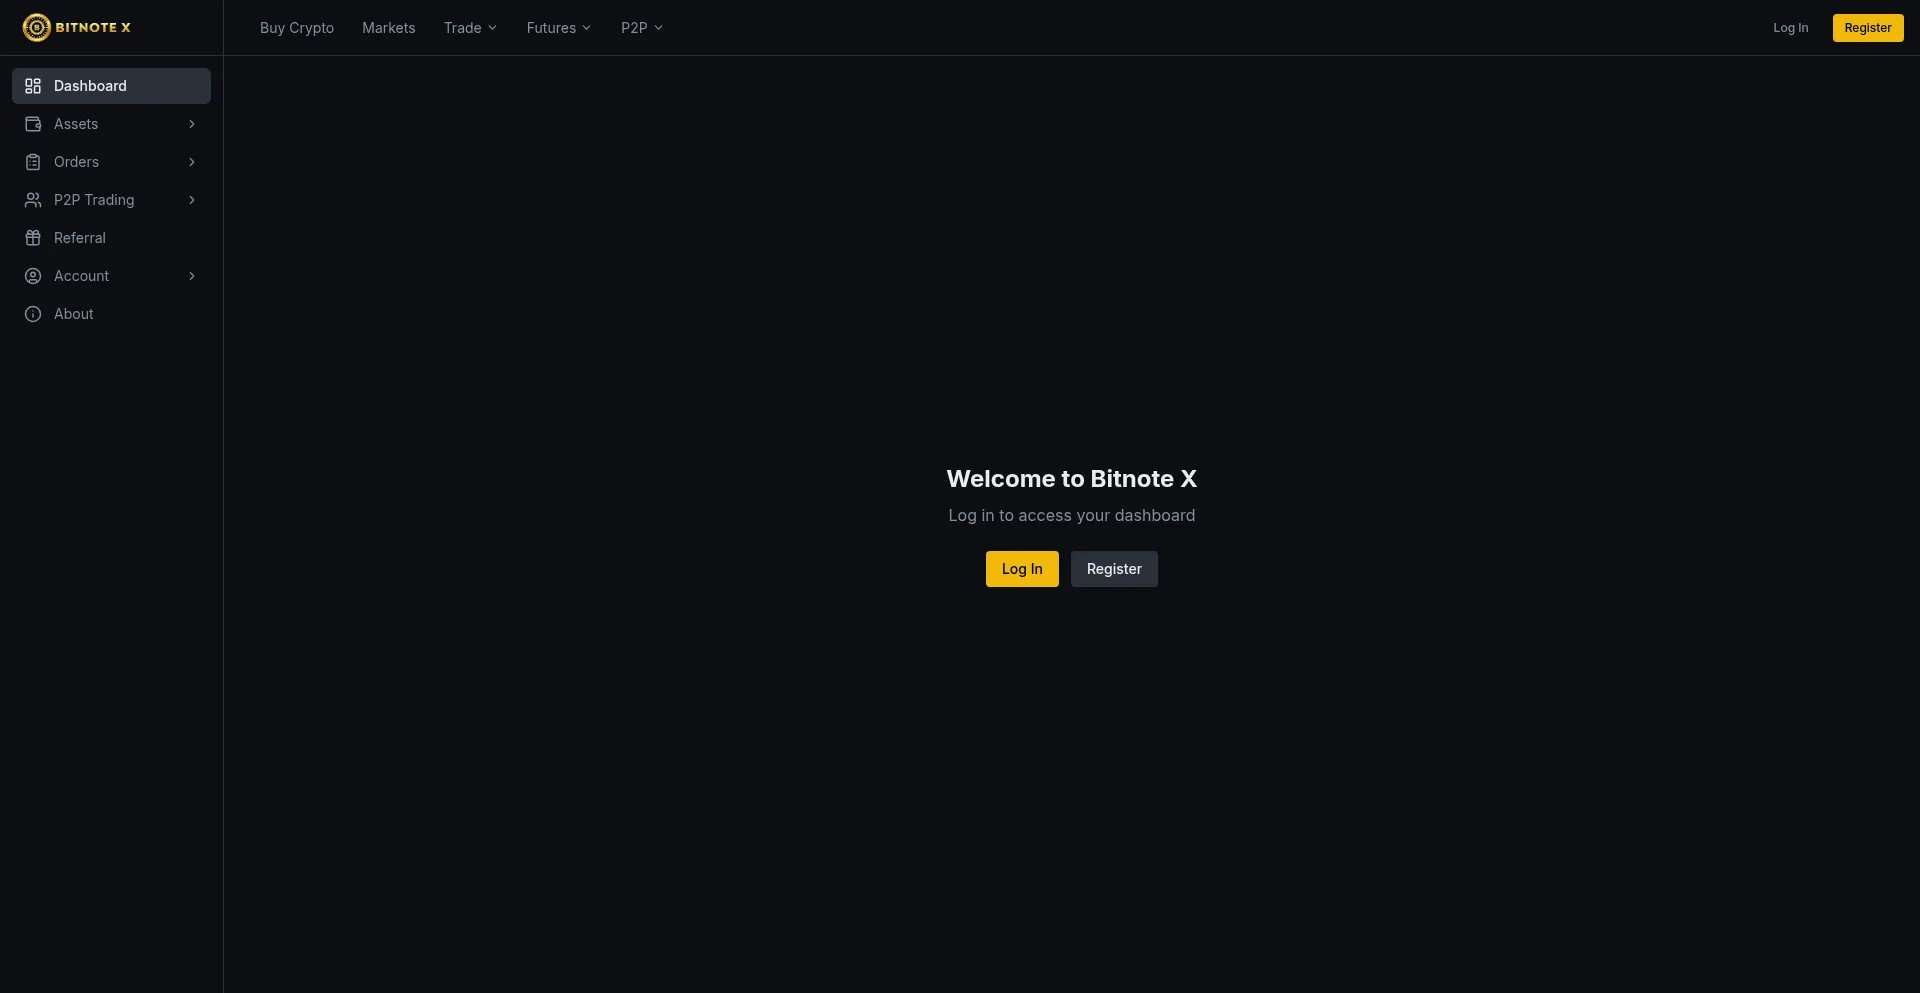Expand the Assets submenu chevron
The height and width of the screenshot is (993, 1920).
(192, 124)
